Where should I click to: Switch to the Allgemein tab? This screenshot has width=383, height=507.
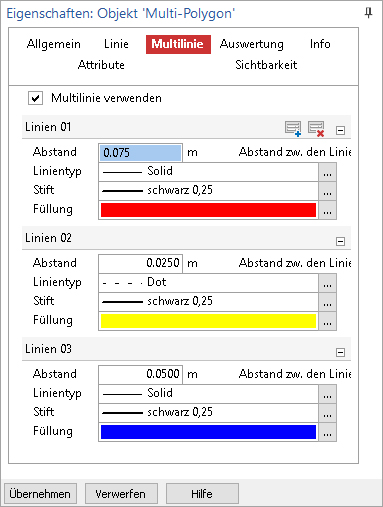[54, 44]
